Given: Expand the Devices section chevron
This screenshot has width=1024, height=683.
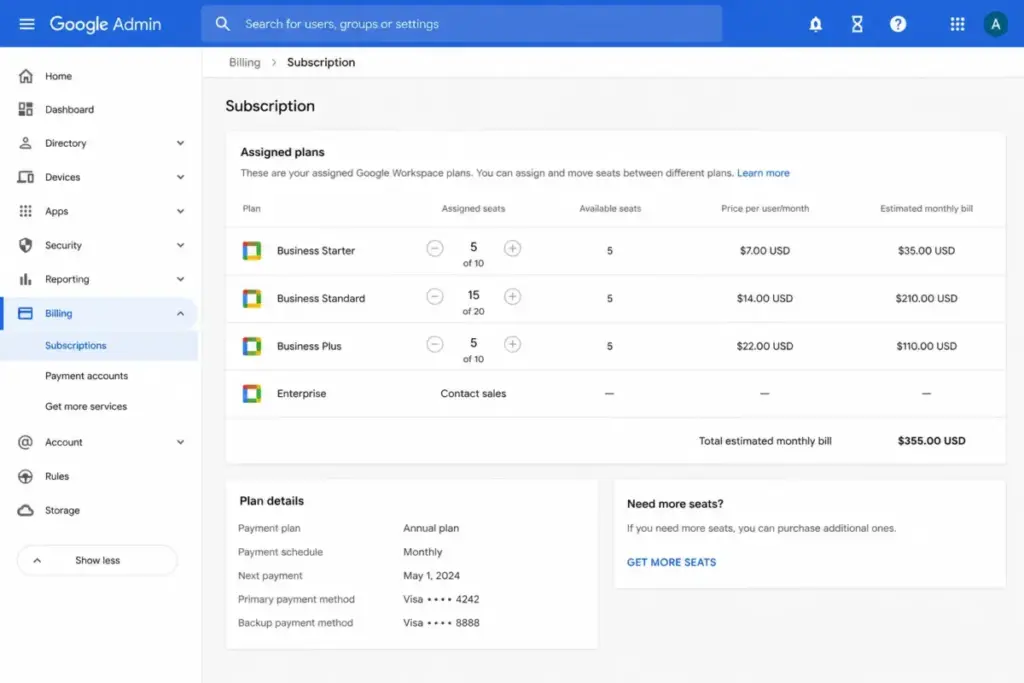Looking at the screenshot, I should click(180, 177).
